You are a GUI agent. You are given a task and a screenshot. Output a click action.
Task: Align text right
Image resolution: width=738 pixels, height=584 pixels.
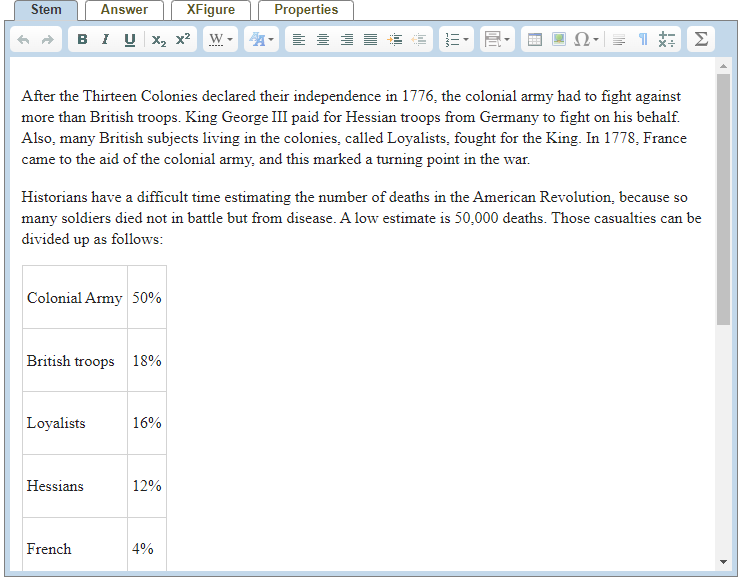click(x=347, y=40)
